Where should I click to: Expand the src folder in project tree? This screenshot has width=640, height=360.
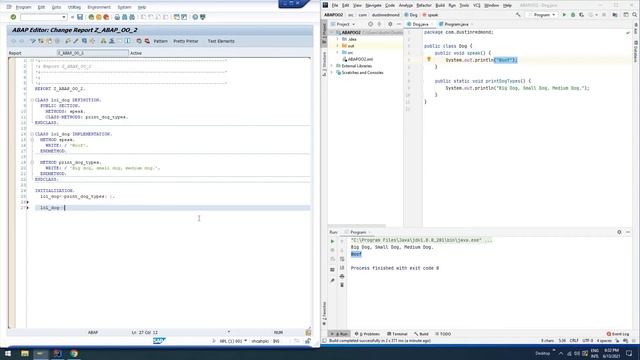(338, 53)
